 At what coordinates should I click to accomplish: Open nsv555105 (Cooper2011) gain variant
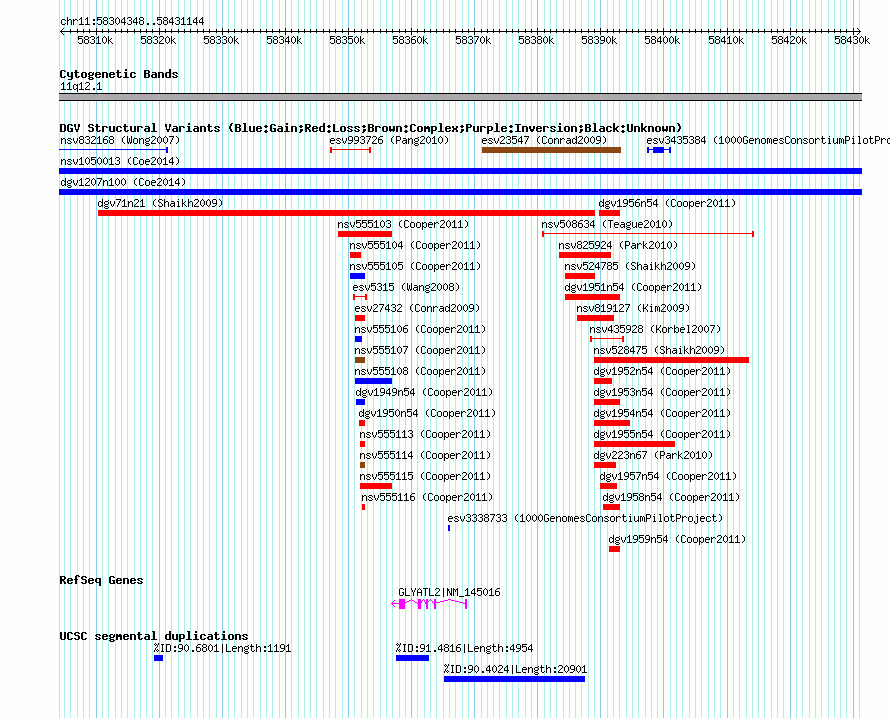tap(357, 276)
